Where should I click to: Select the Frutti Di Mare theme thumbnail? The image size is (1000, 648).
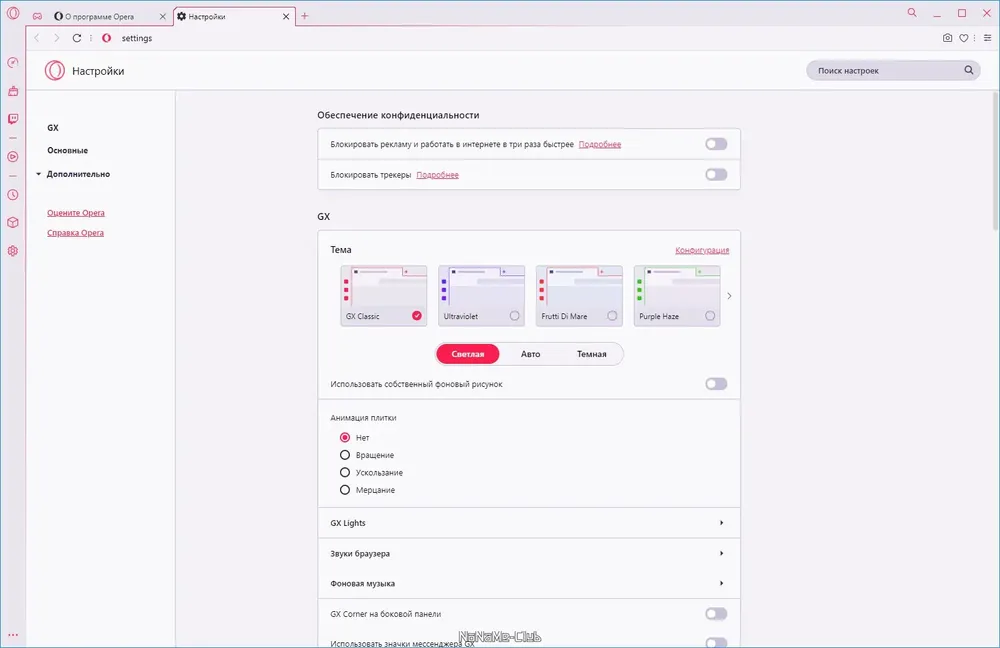579,296
